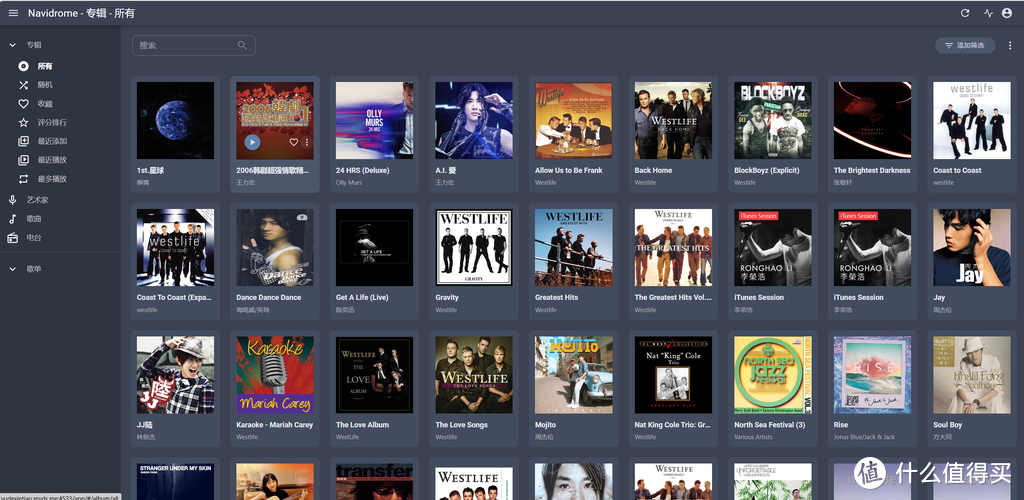Viewport: 1024px width, 500px height.
Task: Collapse the 专辑 sidebar section chevron
Action: point(12,45)
